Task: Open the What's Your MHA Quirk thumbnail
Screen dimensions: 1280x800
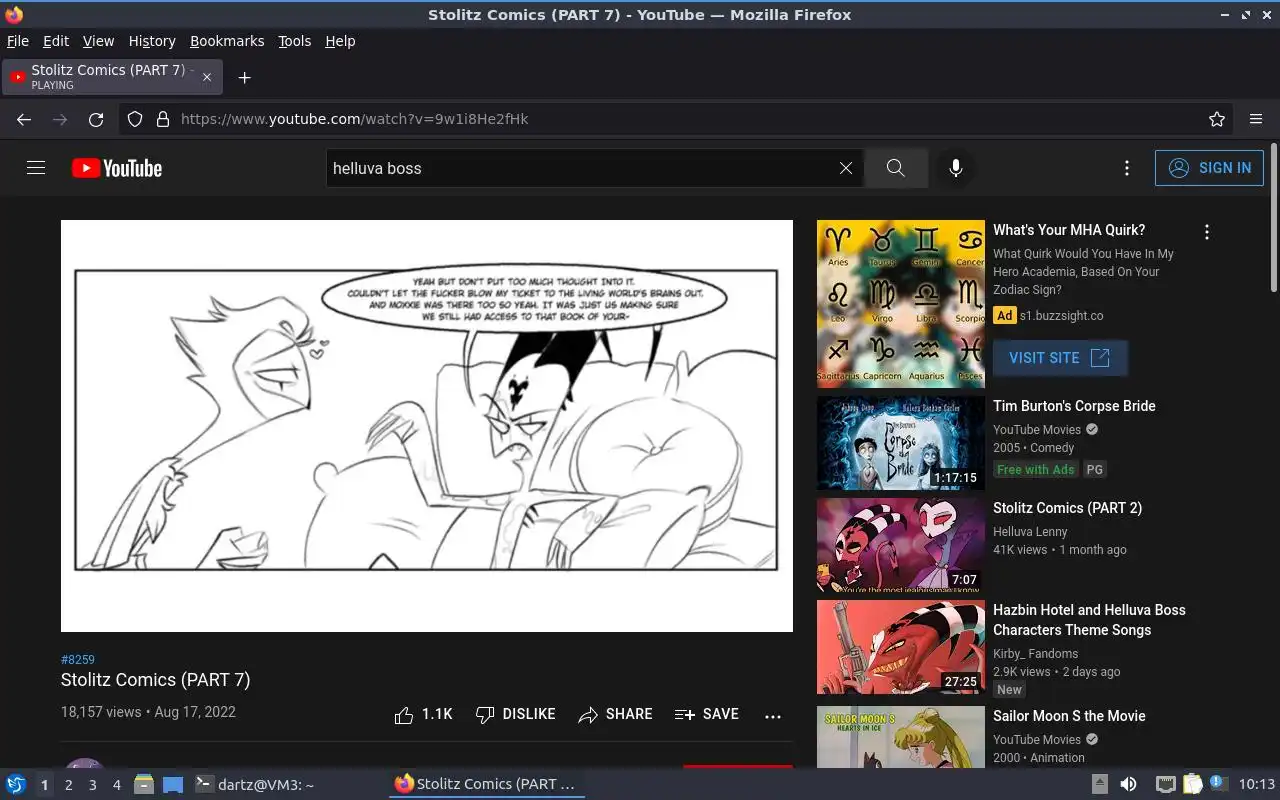Action: [901, 304]
